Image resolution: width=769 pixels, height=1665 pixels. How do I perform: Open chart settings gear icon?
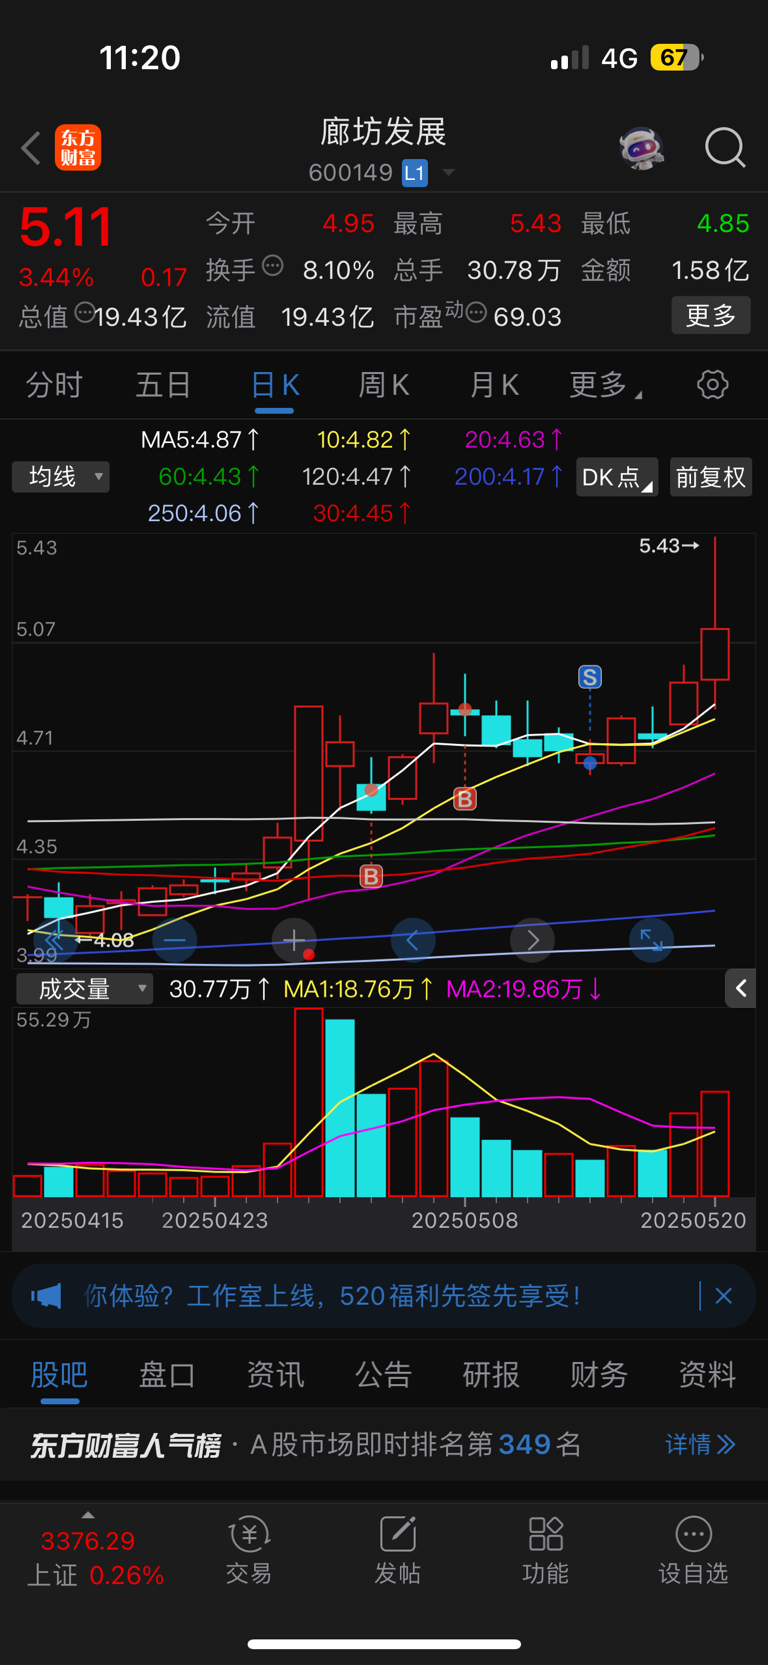tap(712, 384)
